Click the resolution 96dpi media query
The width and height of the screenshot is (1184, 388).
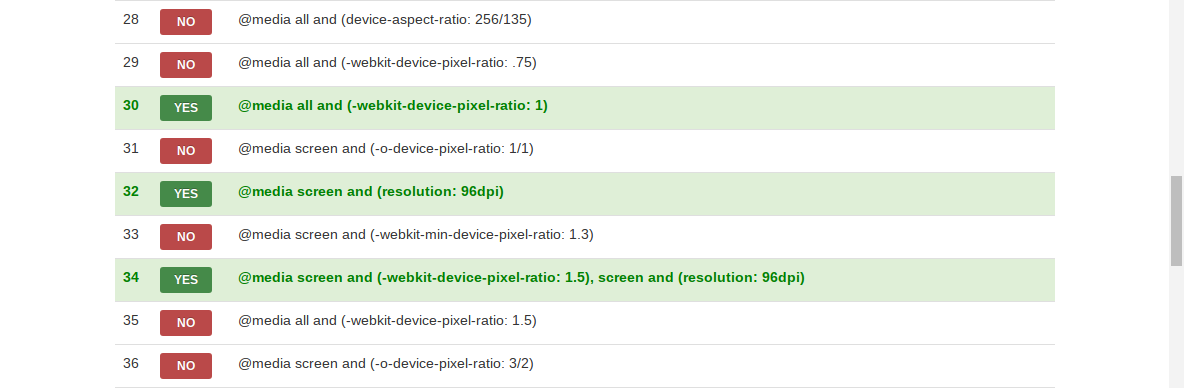click(371, 192)
